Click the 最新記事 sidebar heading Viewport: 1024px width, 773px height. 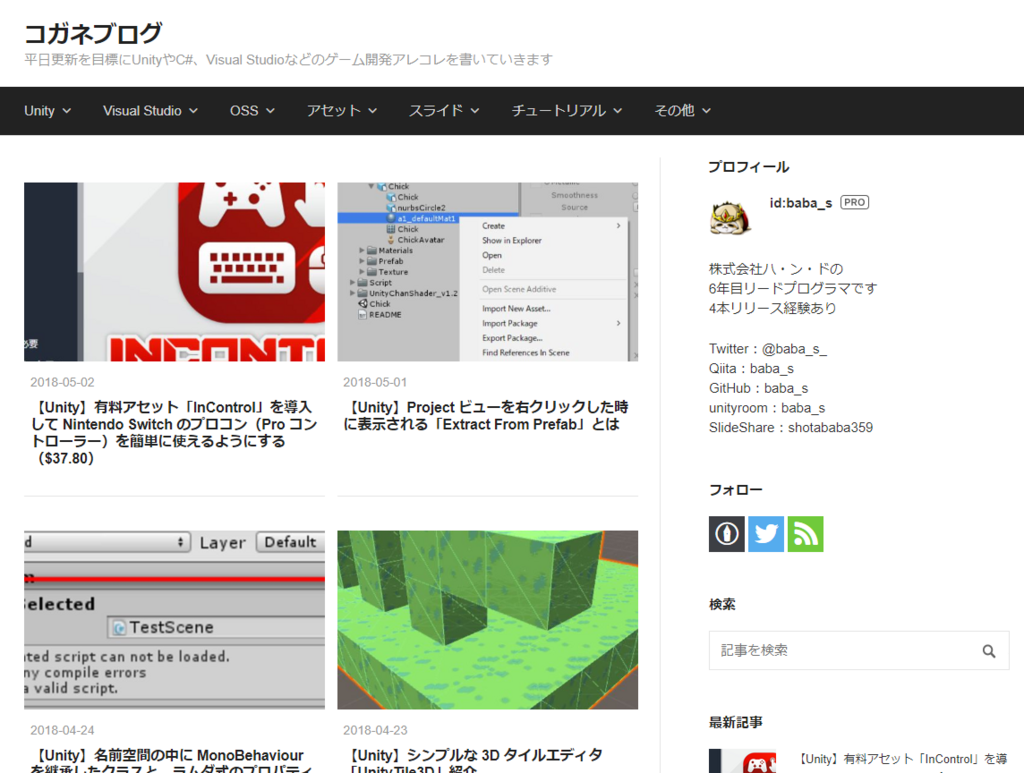point(735,722)
